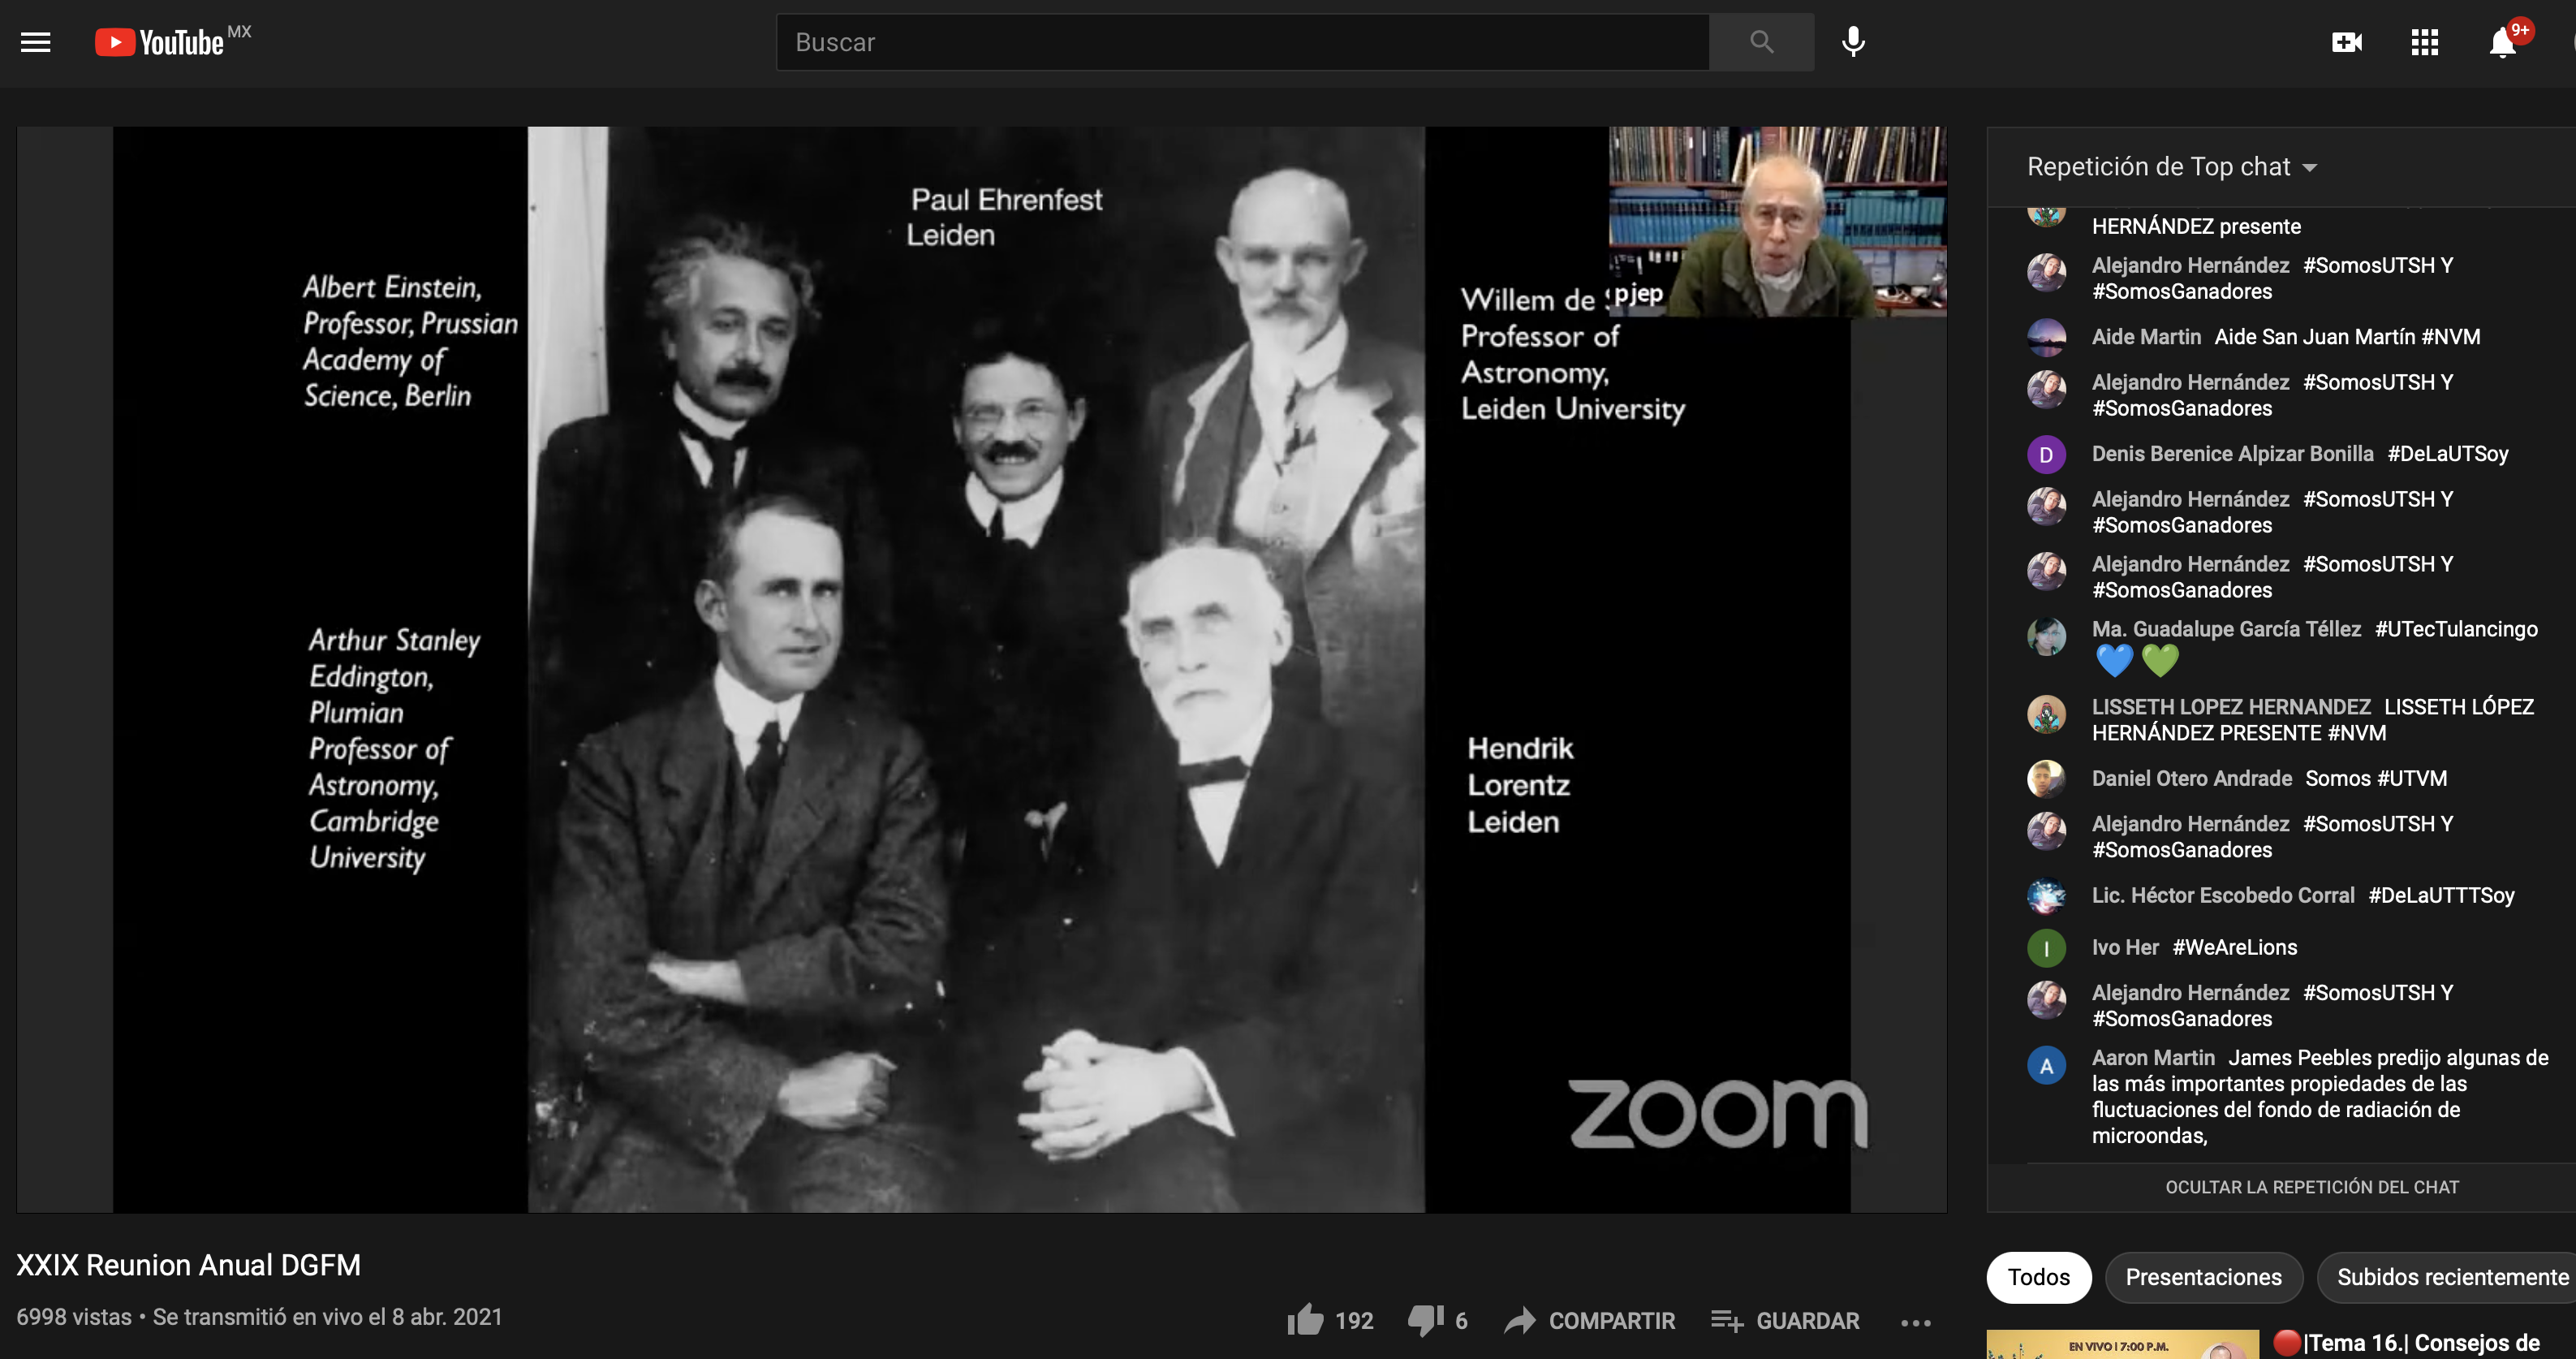Screen dimensions: 2576x1359
Task: Click inside the Buscar search field
Action: (x=1240, y=42)
